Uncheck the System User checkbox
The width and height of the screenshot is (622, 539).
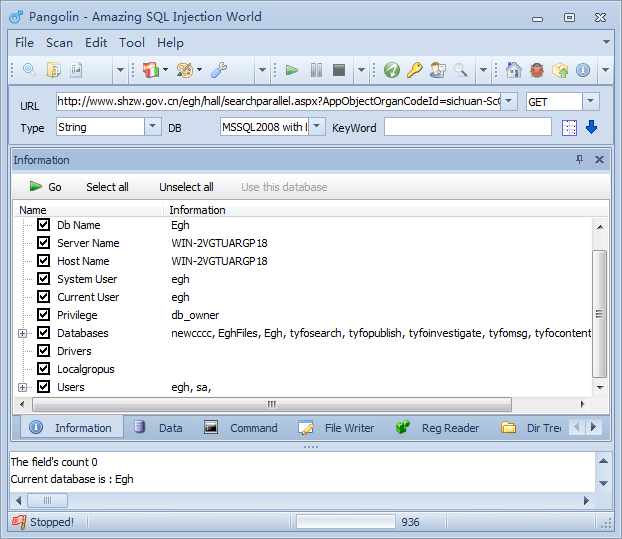point(43,278)
